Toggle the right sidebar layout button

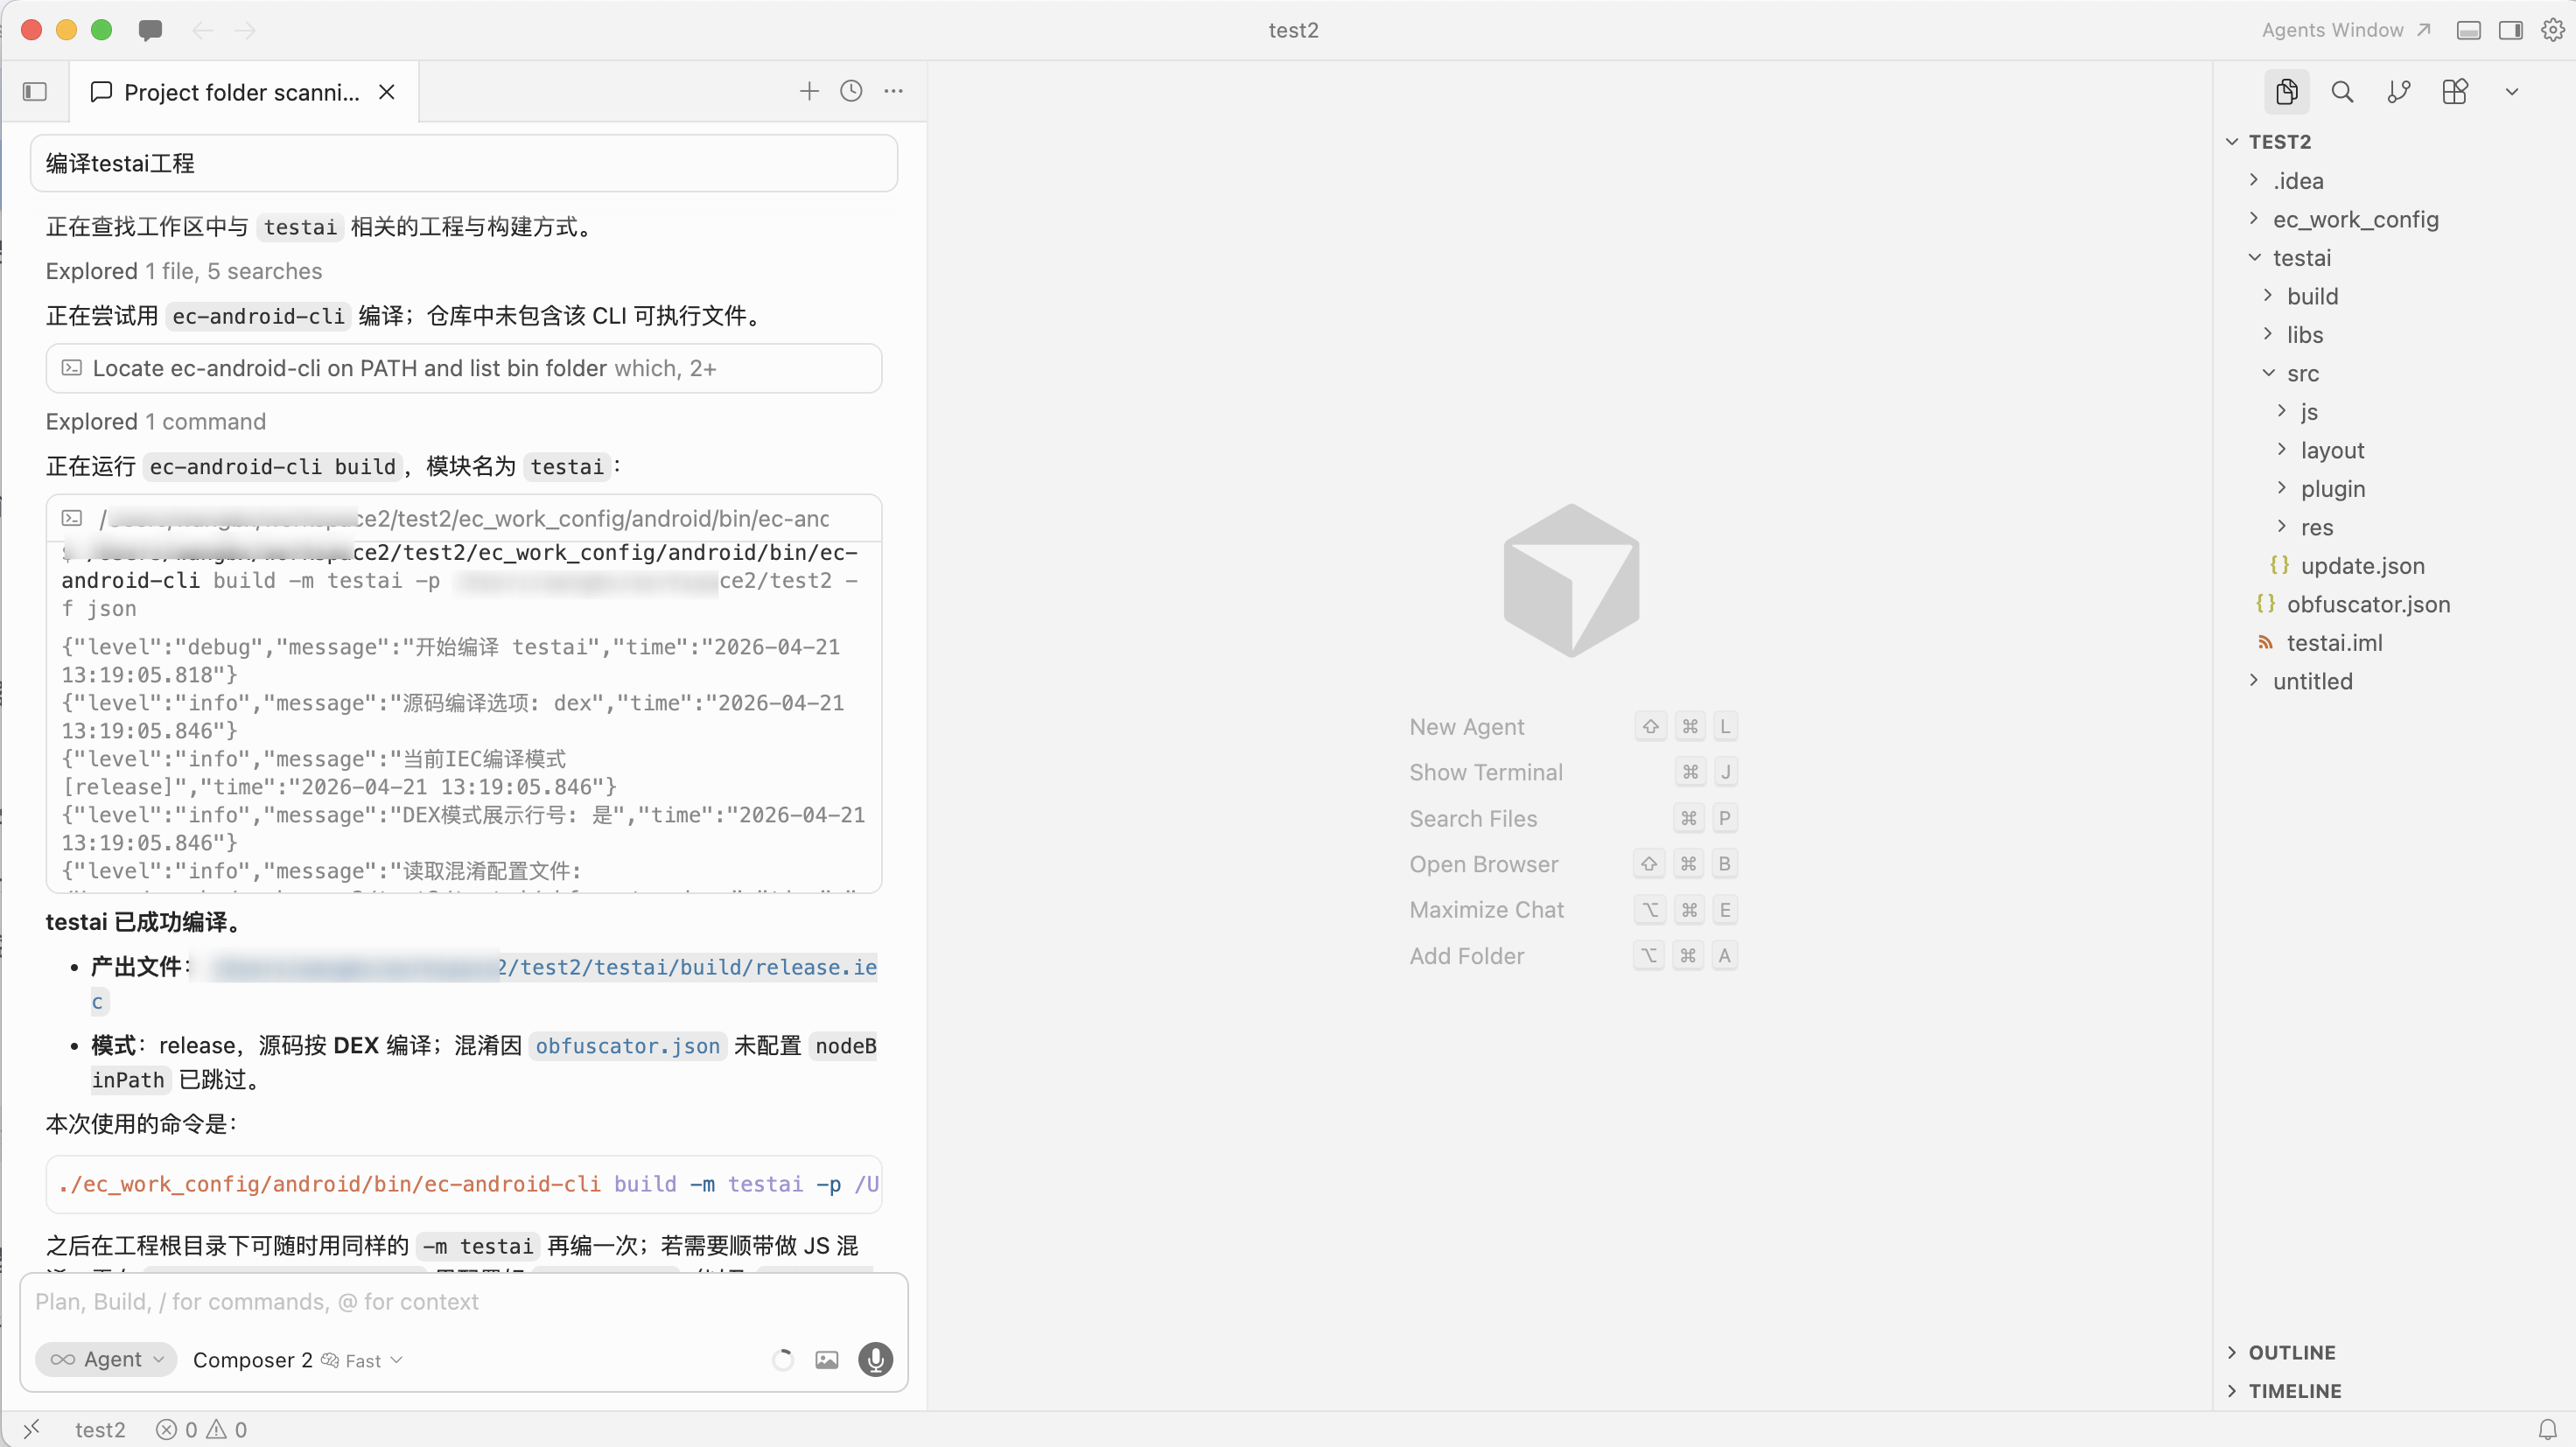(x=2510, y=30)
